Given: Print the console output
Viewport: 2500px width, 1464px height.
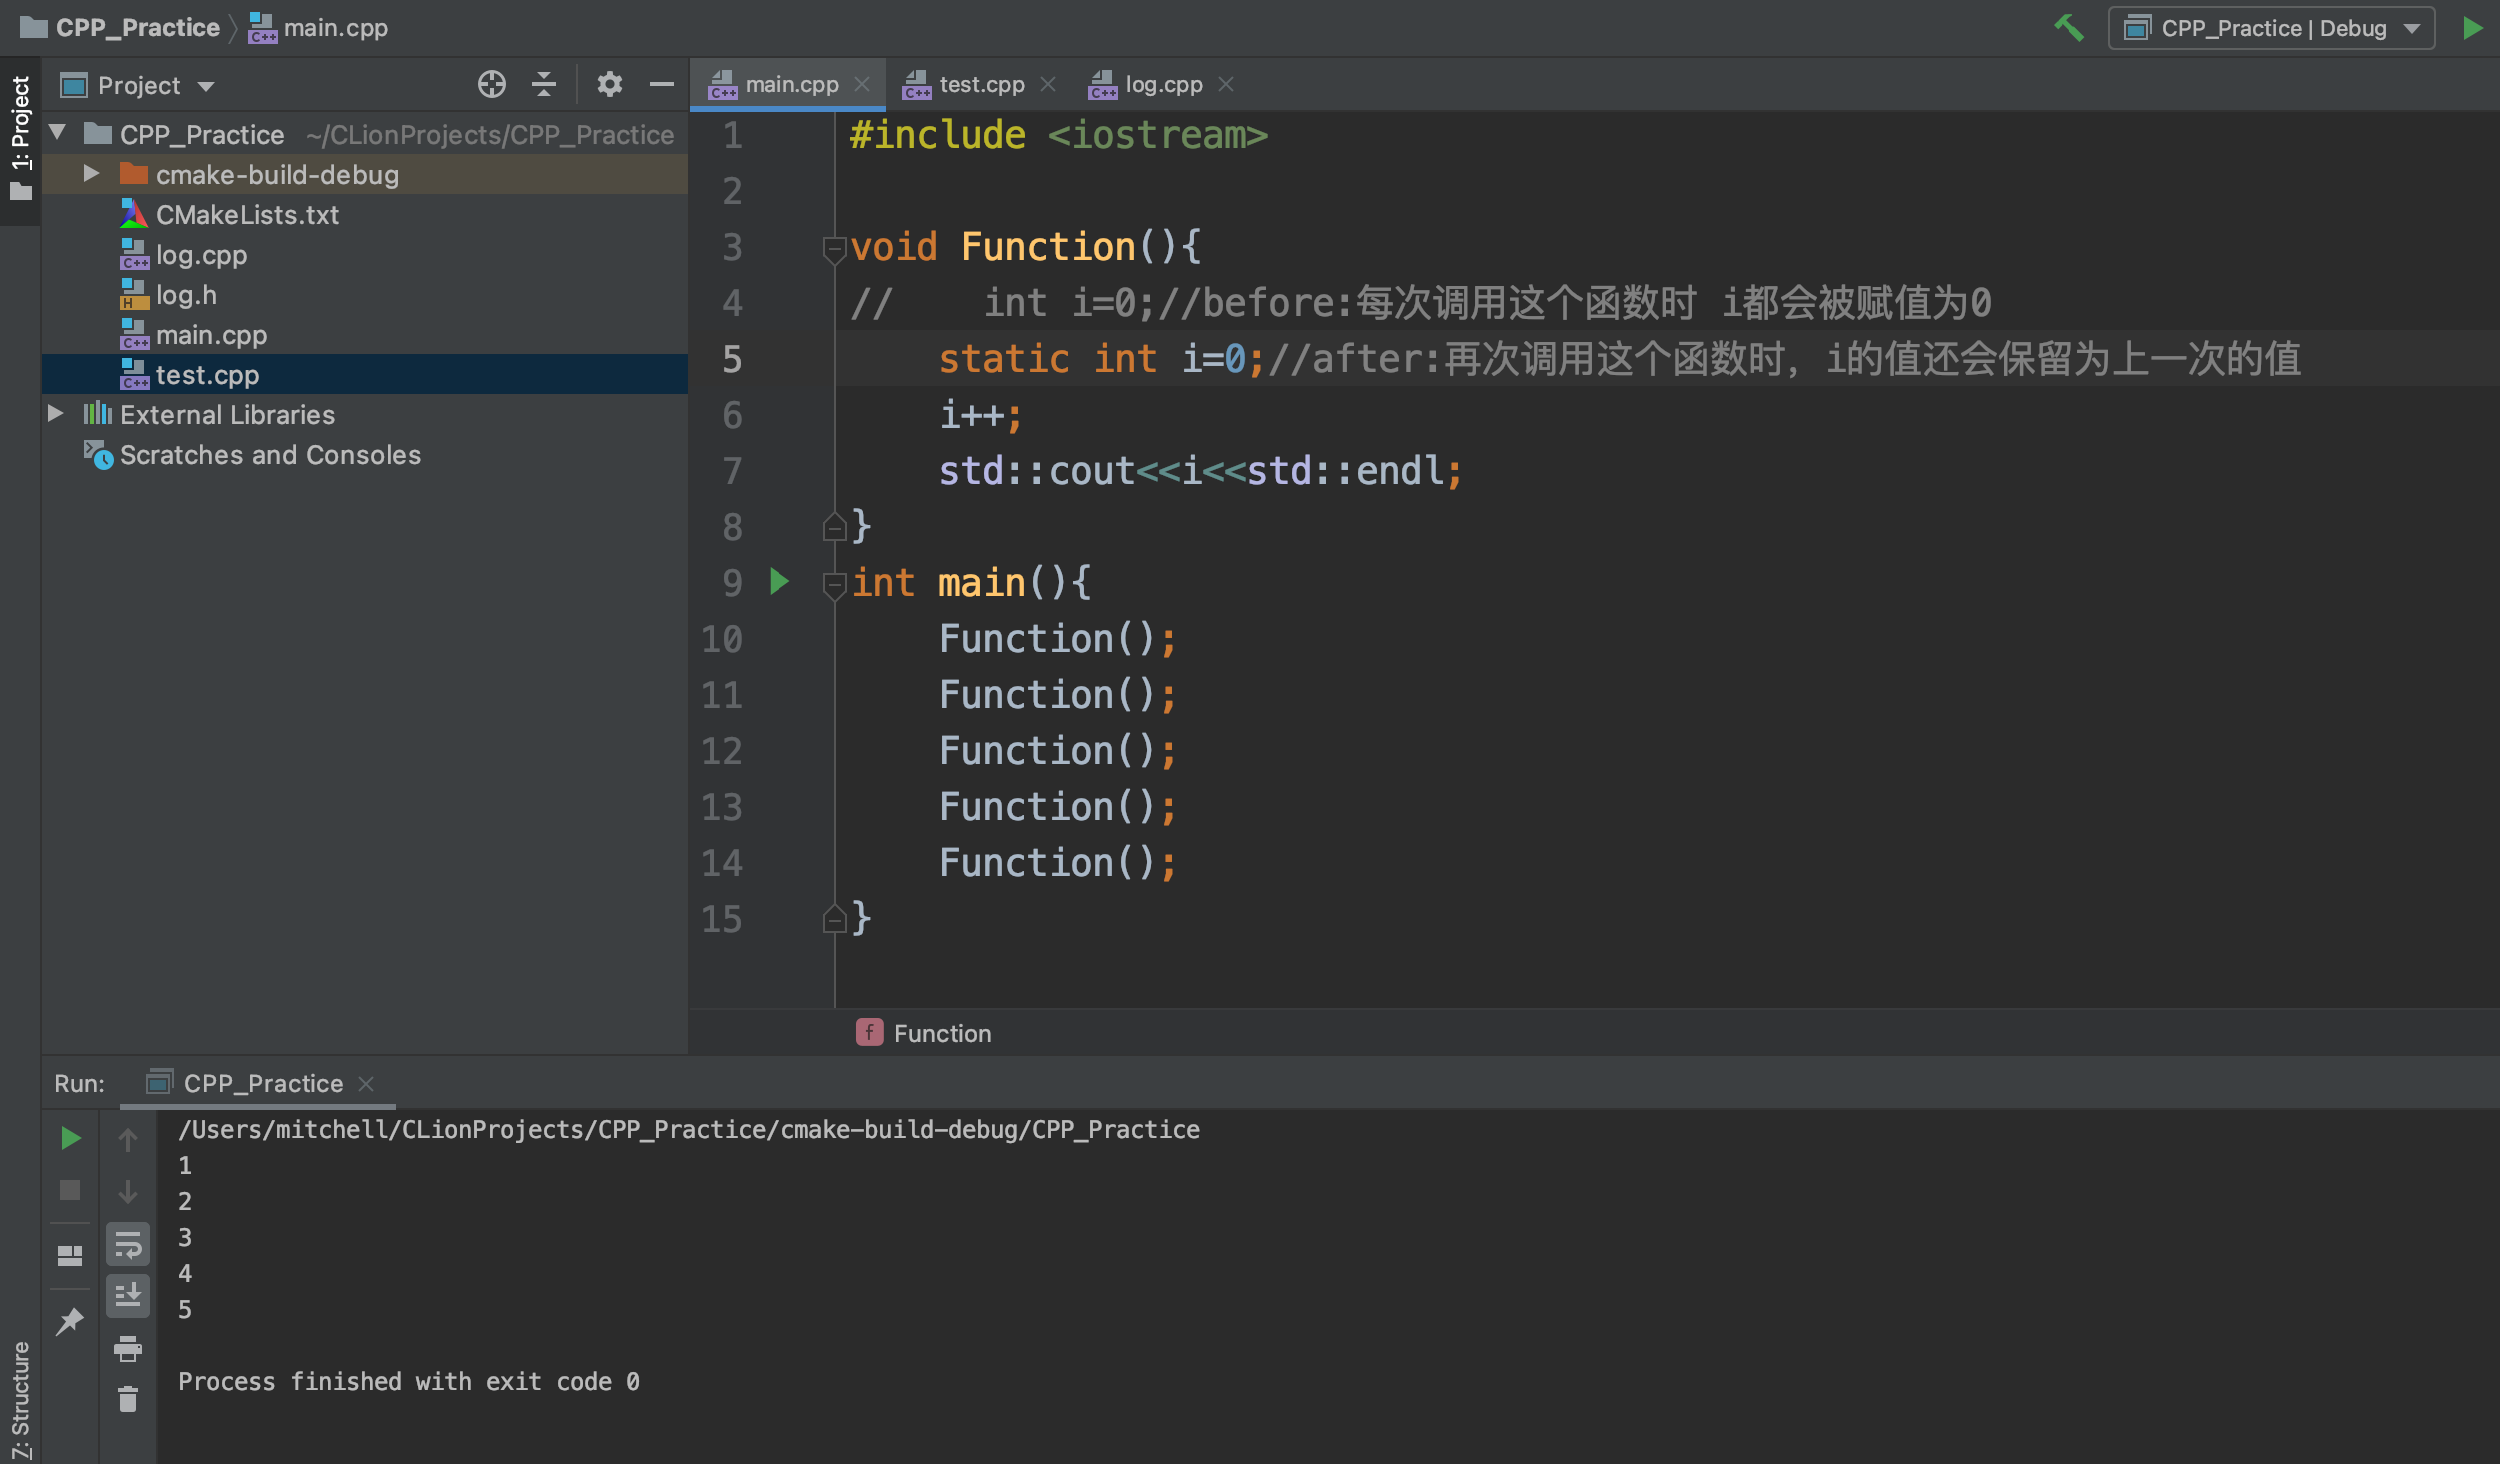Looking at the screenshot, I should 128,1347.
